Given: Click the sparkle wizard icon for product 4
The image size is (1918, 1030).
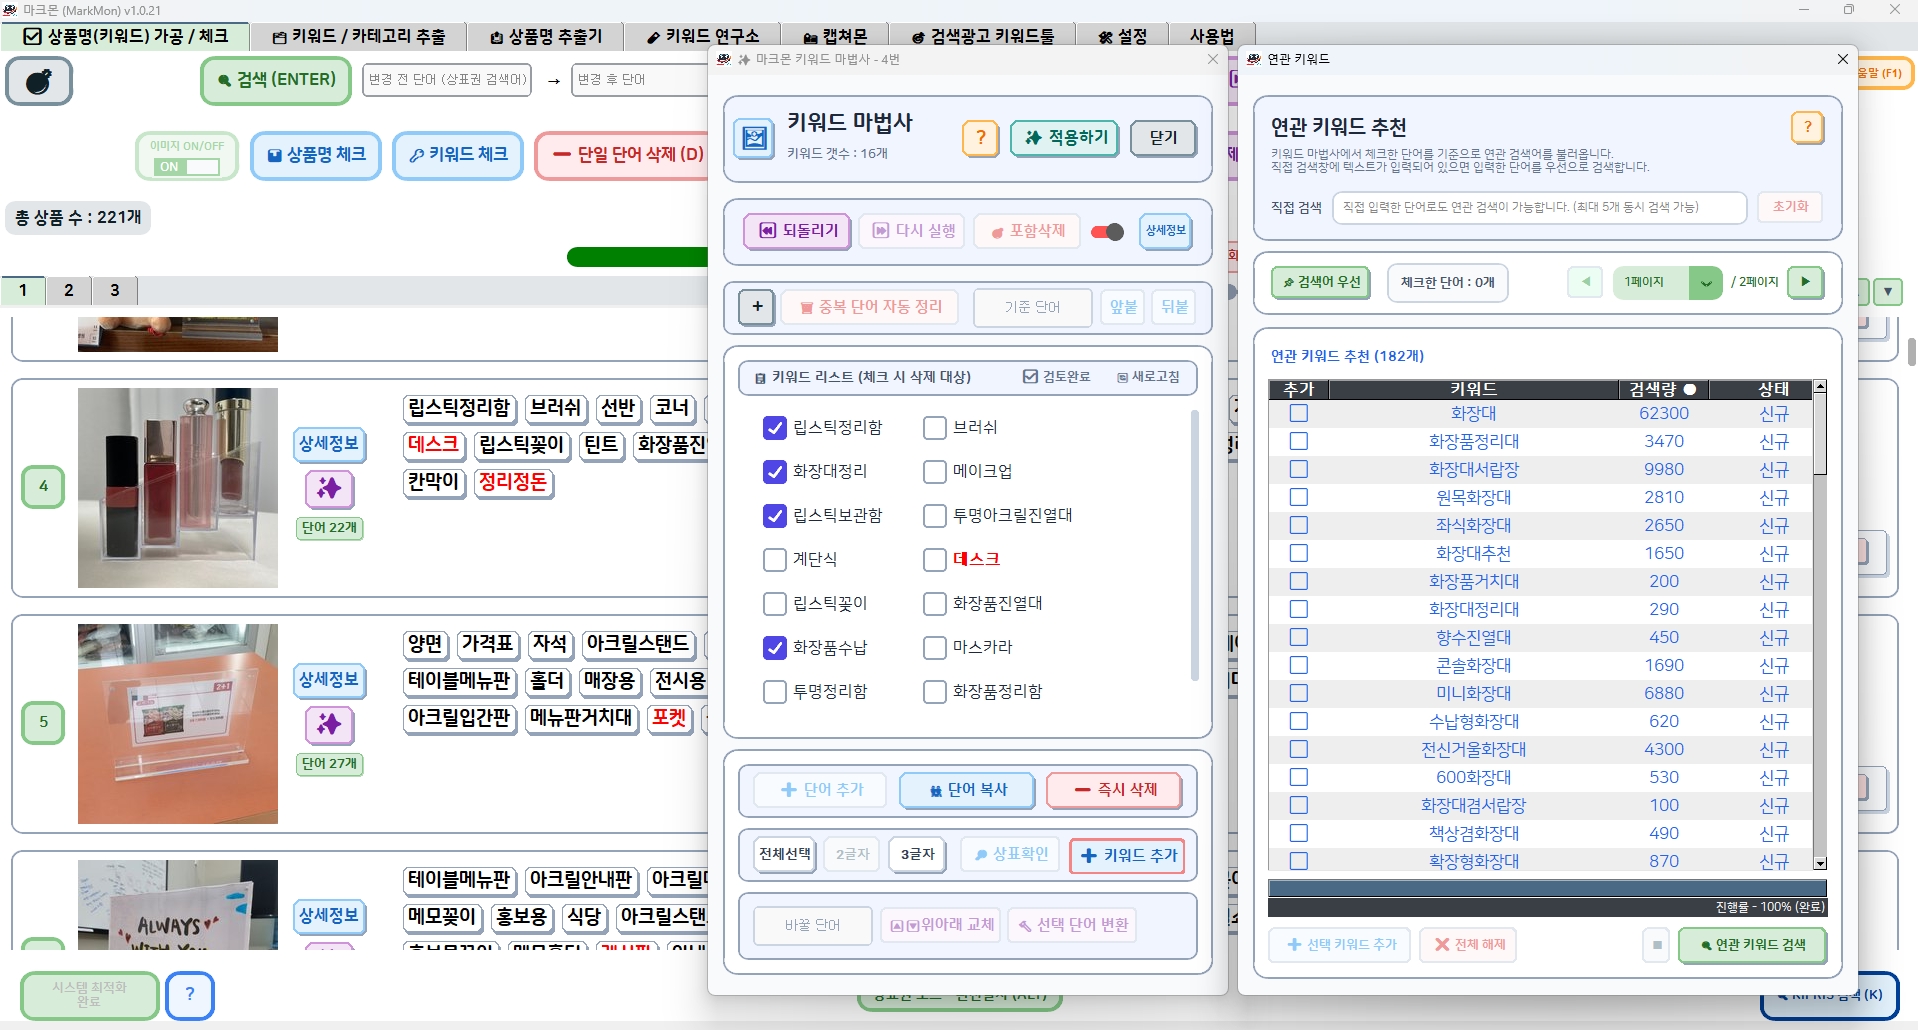Looking at the screenshot, I should (329, 488).
